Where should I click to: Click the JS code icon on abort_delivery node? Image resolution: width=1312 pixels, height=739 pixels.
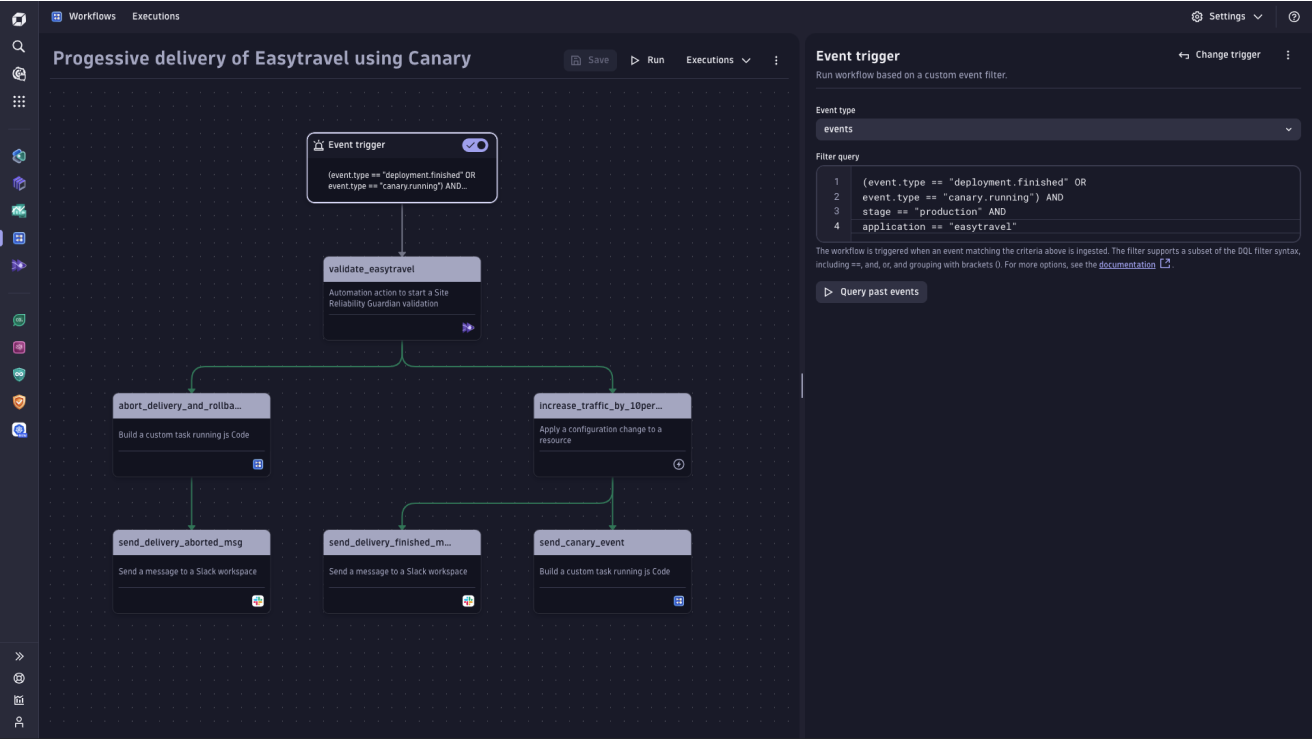[258, 464]
